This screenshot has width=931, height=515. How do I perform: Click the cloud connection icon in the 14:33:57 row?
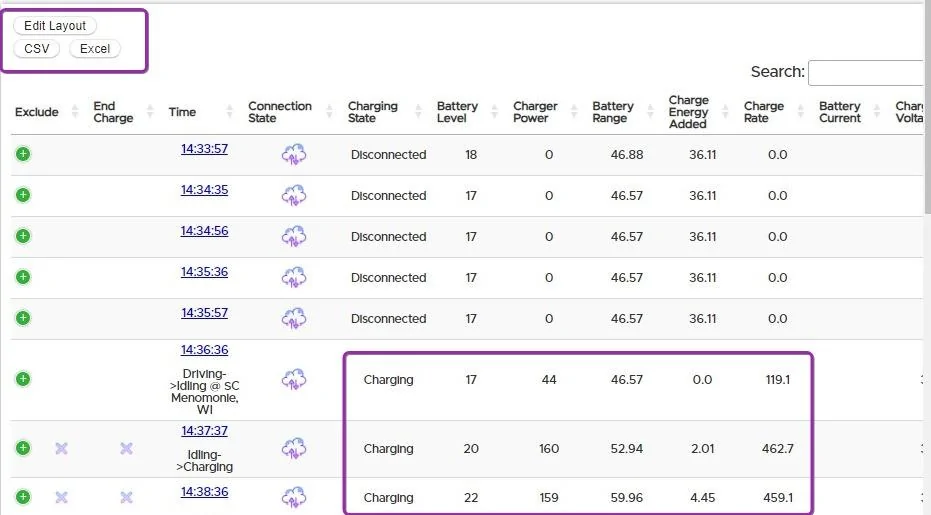(x=294, y=154)
